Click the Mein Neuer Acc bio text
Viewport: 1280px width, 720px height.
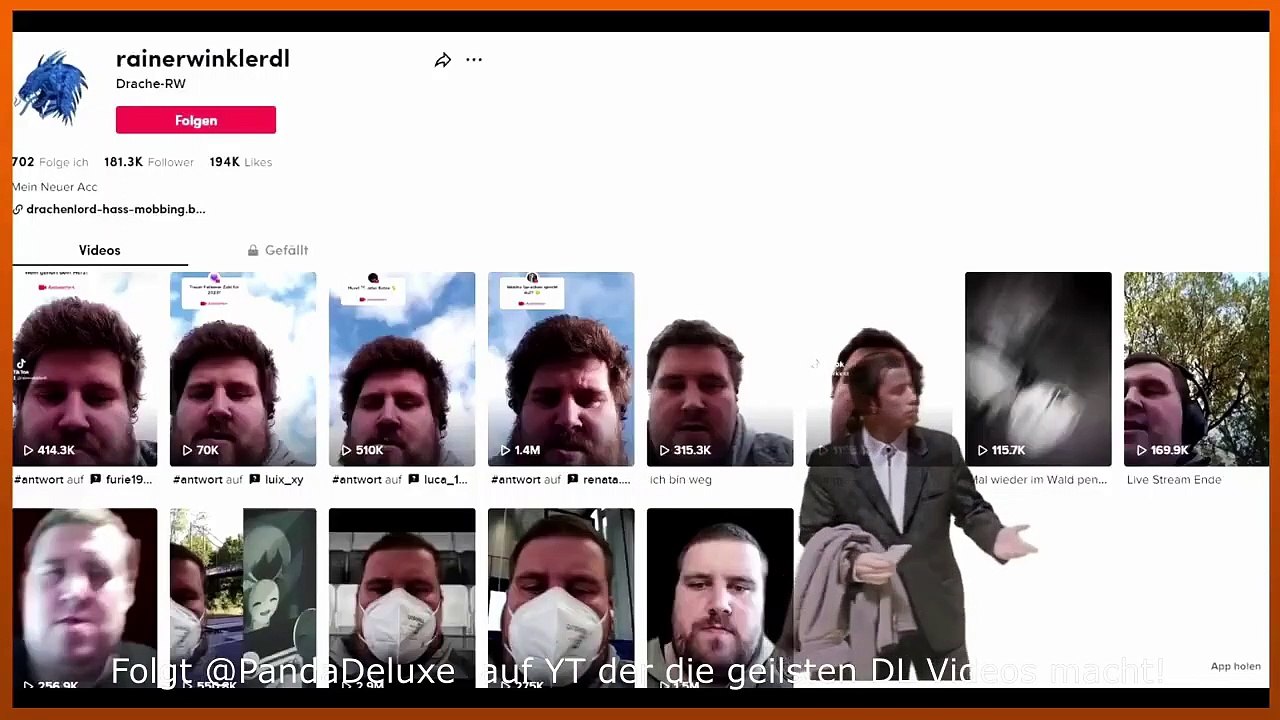point(55,187)
